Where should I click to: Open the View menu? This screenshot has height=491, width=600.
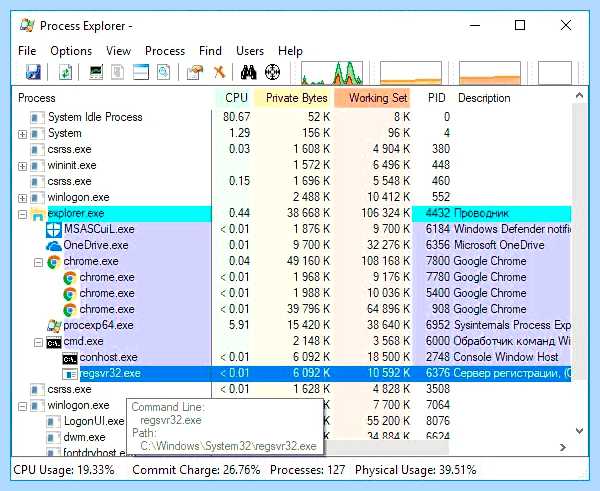tap(118, 51)
